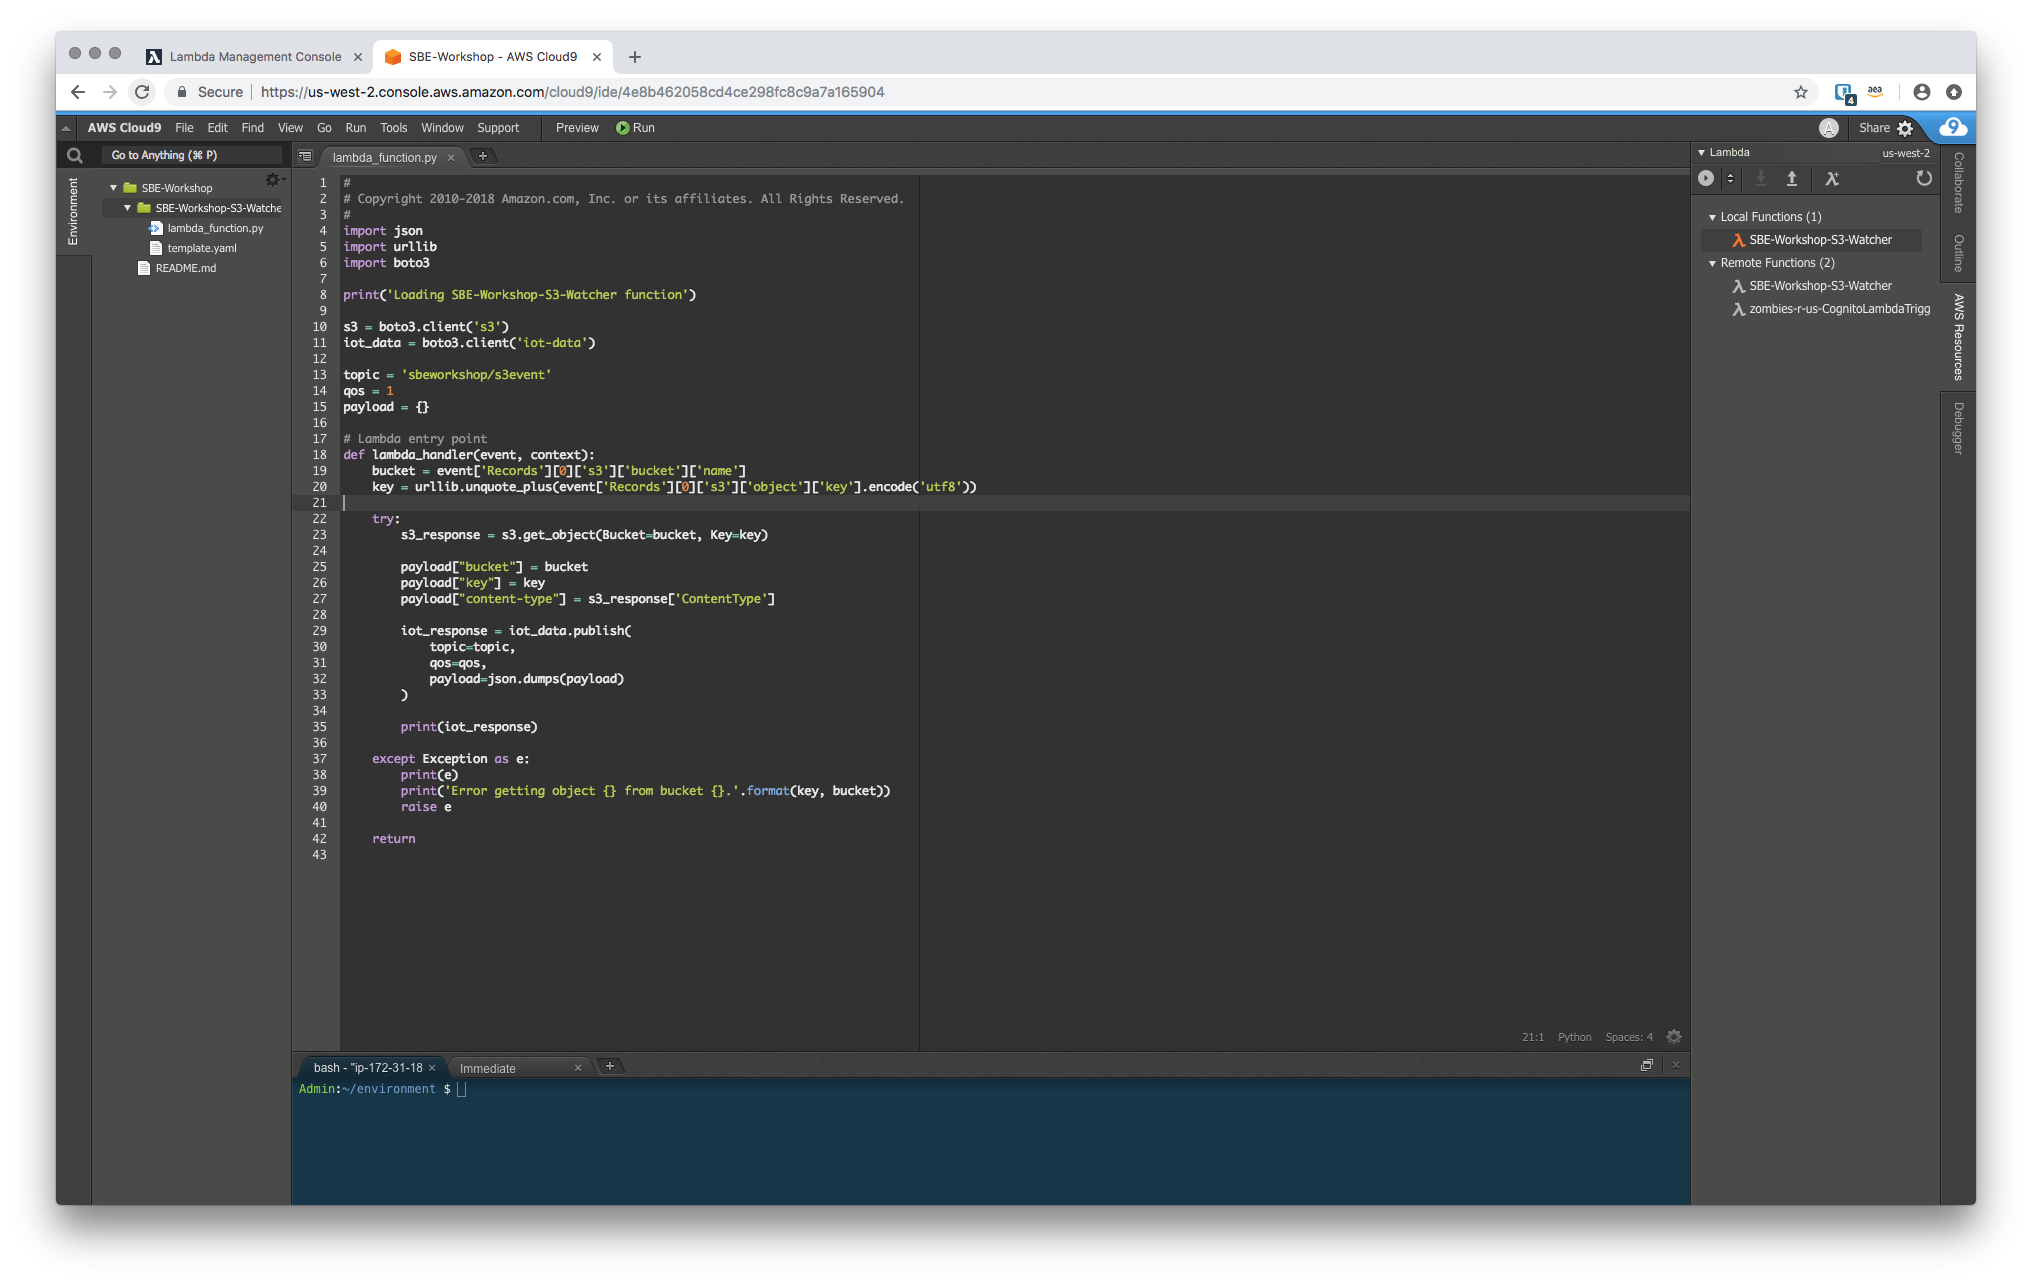
Task: Change the us-west-2 region selector
Action: tap(1905, 153)
